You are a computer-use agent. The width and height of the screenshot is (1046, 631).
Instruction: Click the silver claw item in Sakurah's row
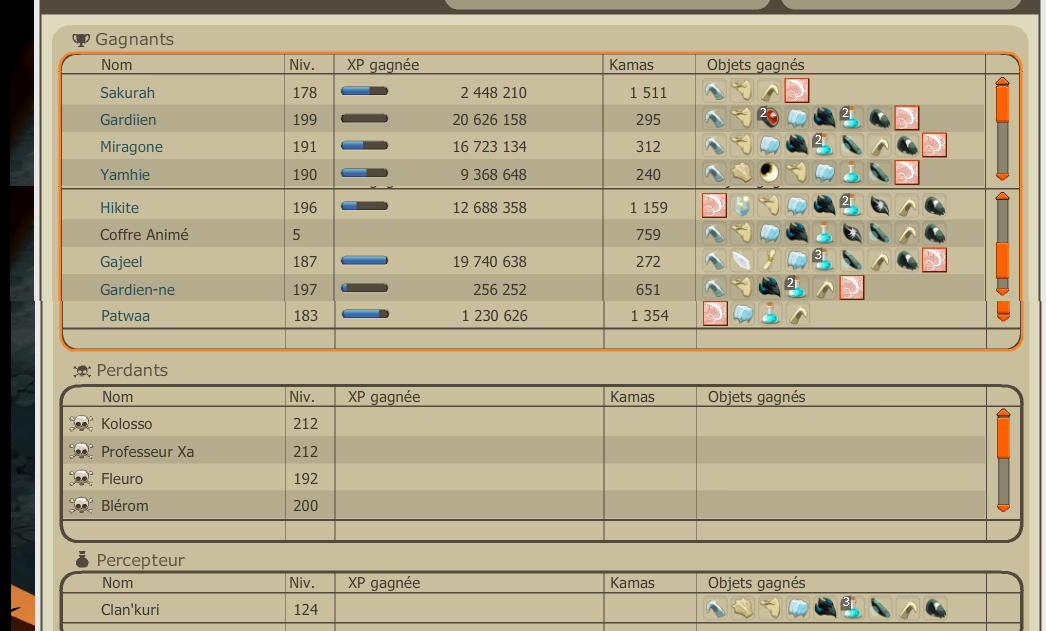tap(714, 91)
